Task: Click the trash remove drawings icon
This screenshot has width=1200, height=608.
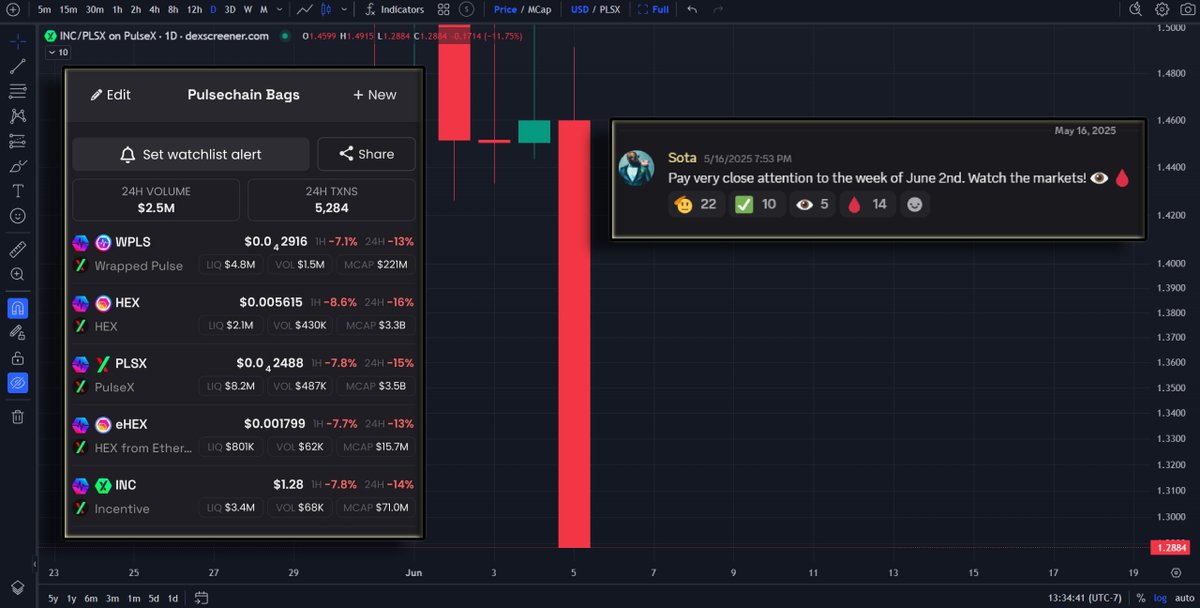Action: 18,417
